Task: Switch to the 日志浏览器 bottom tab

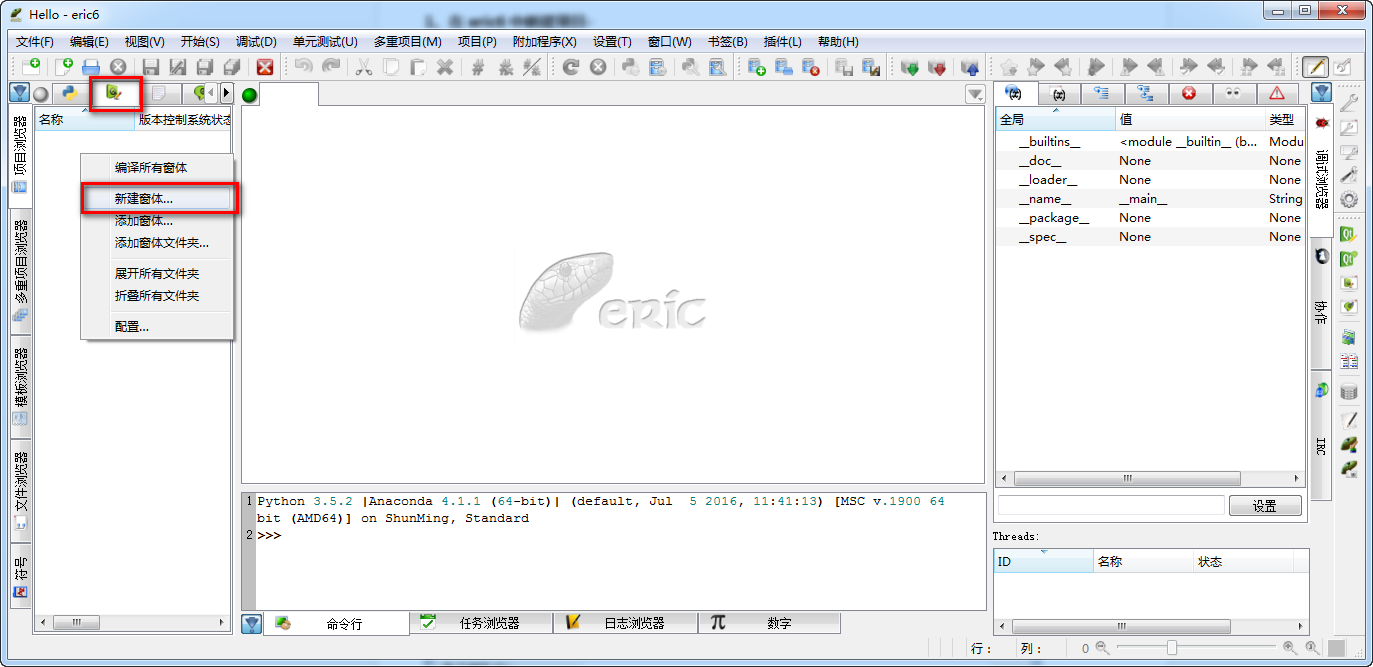Action: point(625,623)
